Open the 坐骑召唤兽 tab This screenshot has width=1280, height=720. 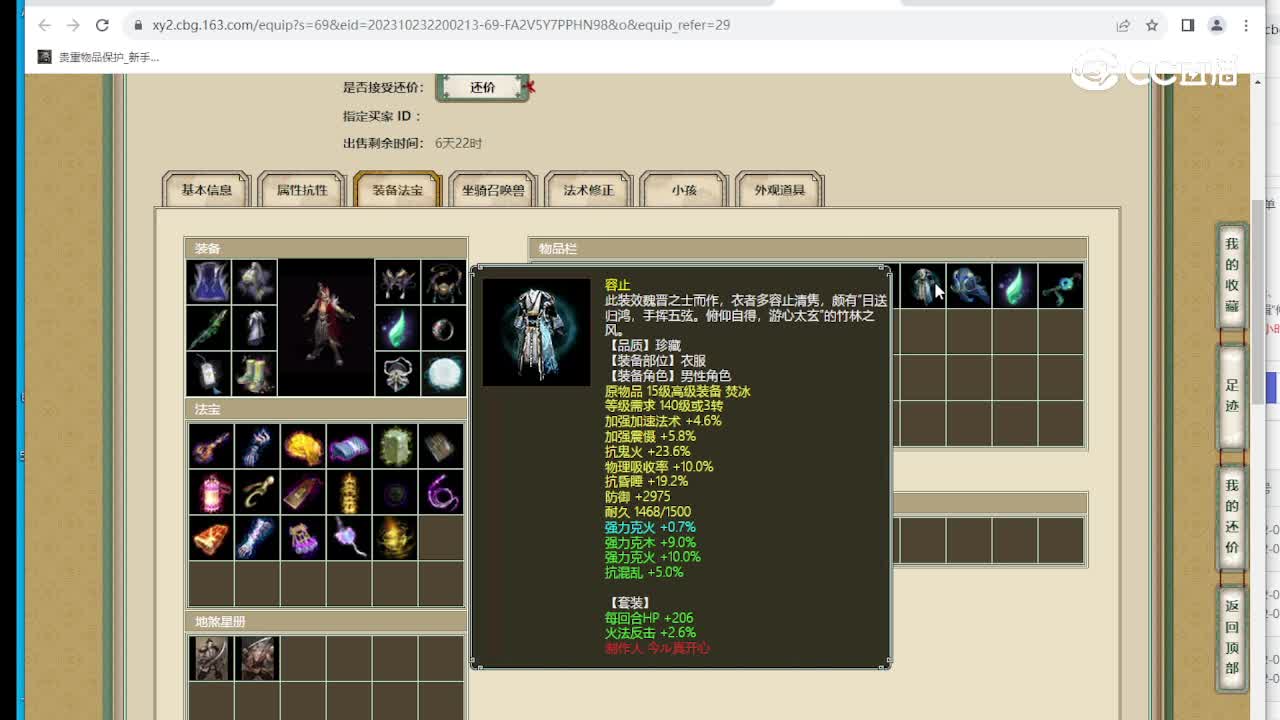[493, 189]
